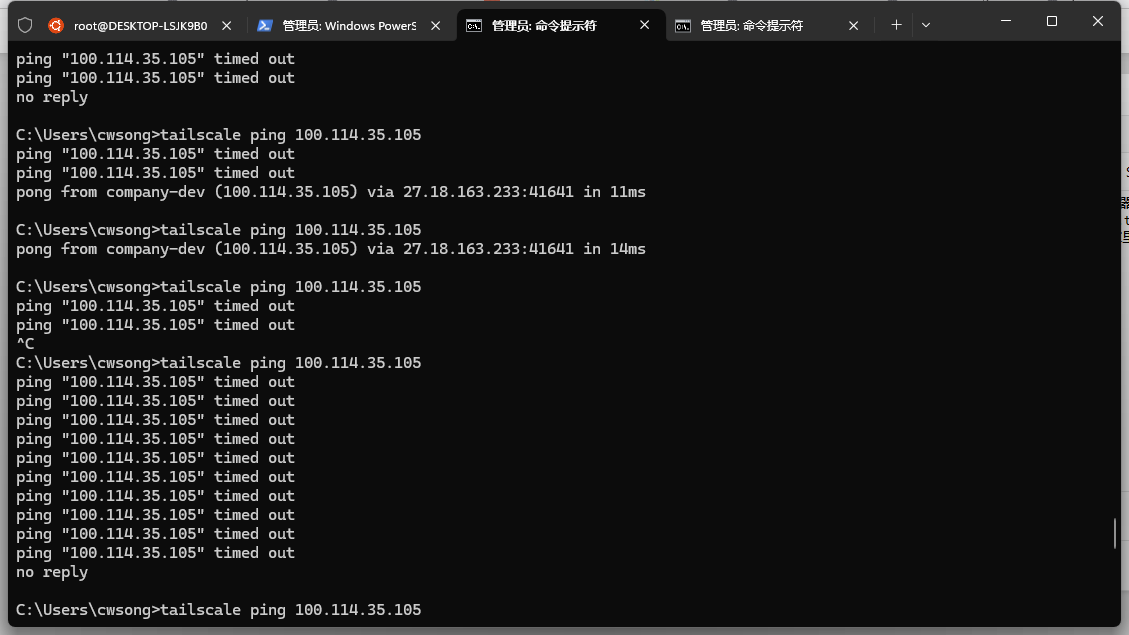Screen dimensions: 1129x635
Task: Maximize the Windows Terminal window
Action: (x=1052, y=22)
